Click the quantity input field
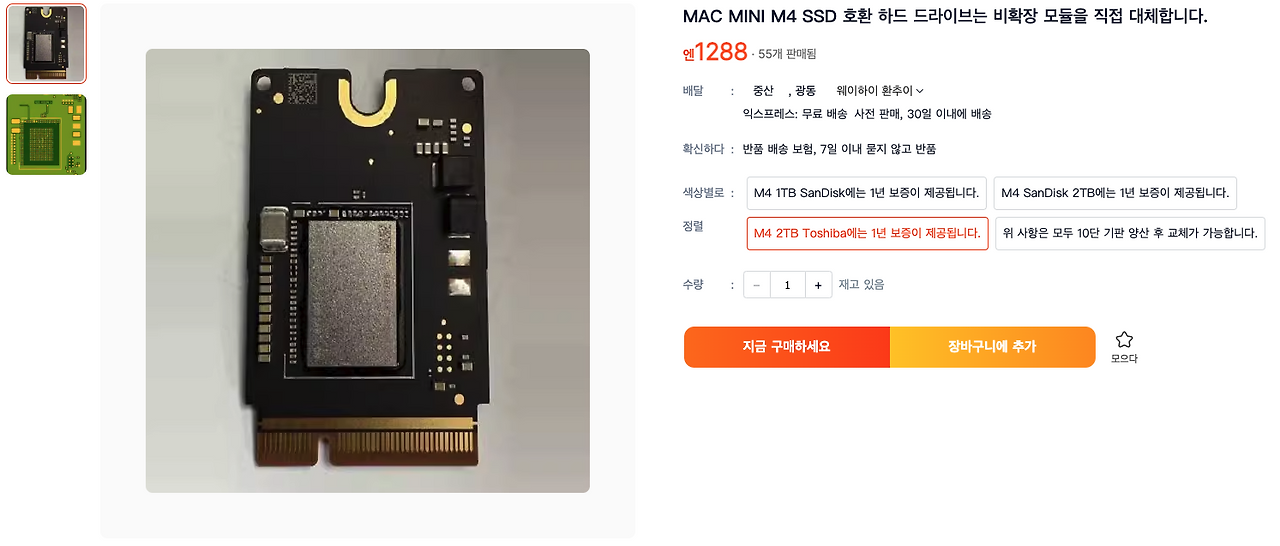Screen dimensions: 1280x546 (x=787, y=285)
